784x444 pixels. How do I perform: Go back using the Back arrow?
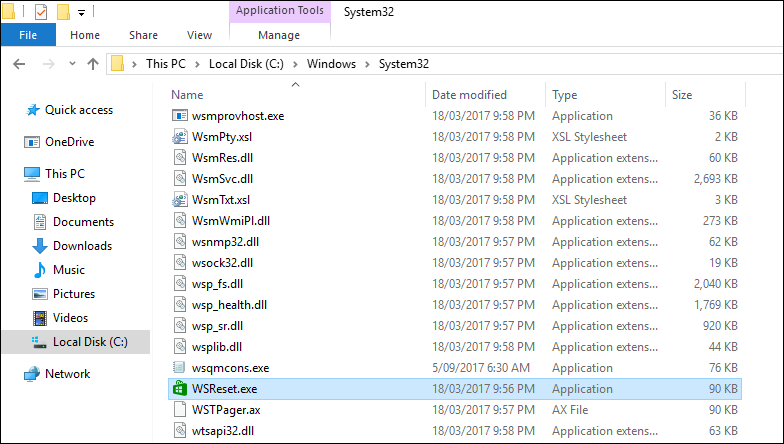(x=19, y=64)
